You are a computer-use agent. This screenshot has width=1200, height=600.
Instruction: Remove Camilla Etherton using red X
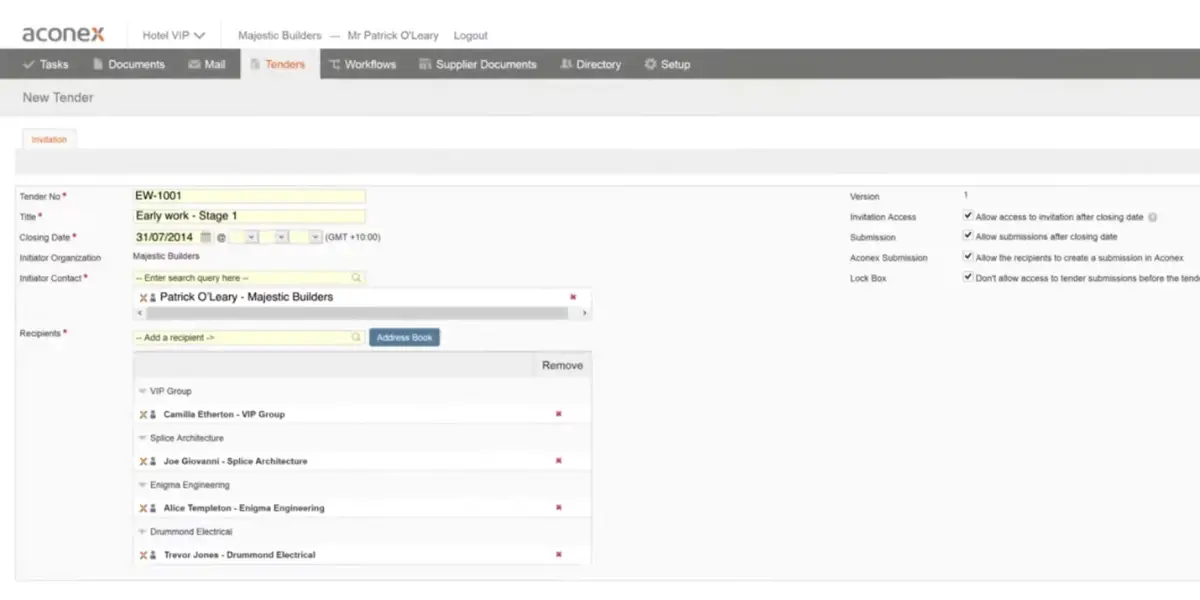click(558, 413)
